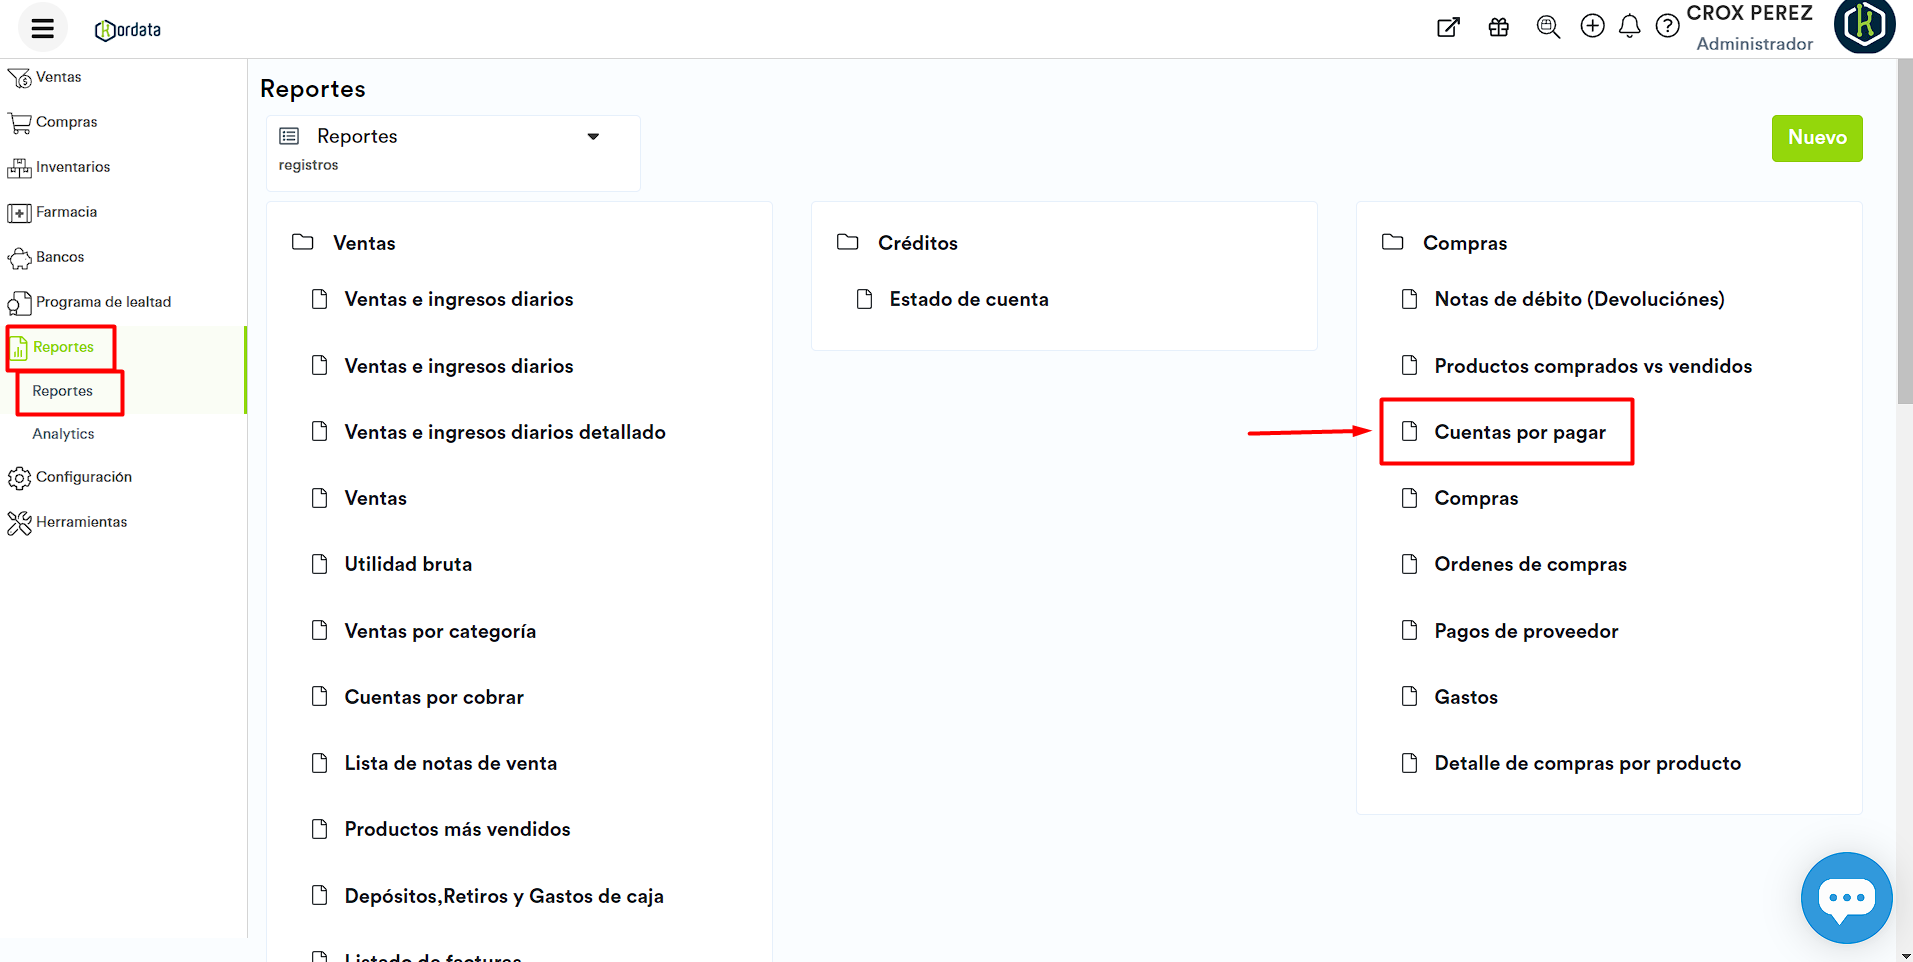Expand Configuración in the sidebar
The image size is (1913, 962).
click(x=83, y=477)
